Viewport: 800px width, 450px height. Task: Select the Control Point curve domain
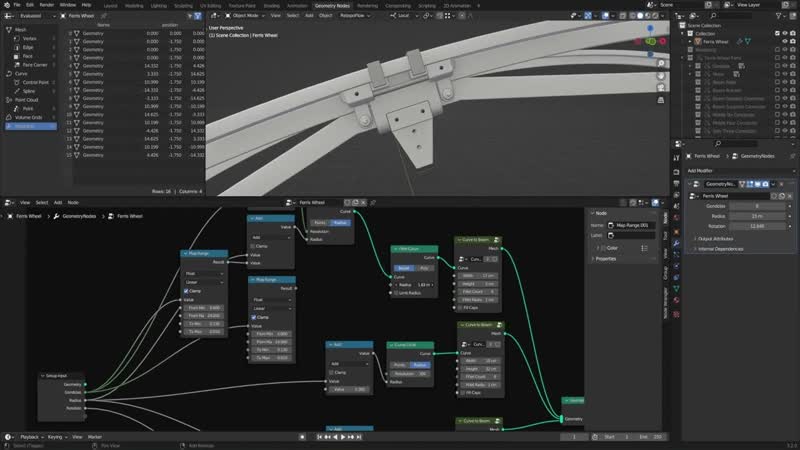36,82
